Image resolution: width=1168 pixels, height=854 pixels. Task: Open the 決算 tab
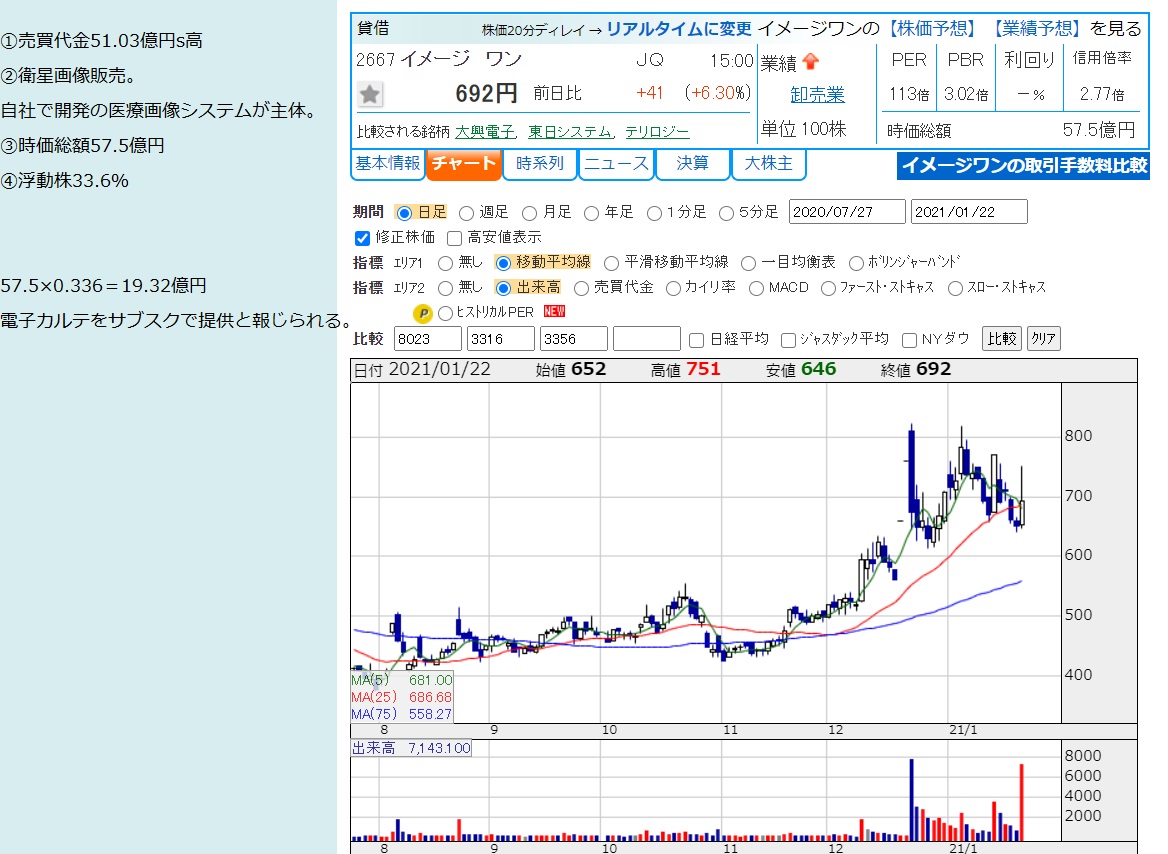point(692,164)
